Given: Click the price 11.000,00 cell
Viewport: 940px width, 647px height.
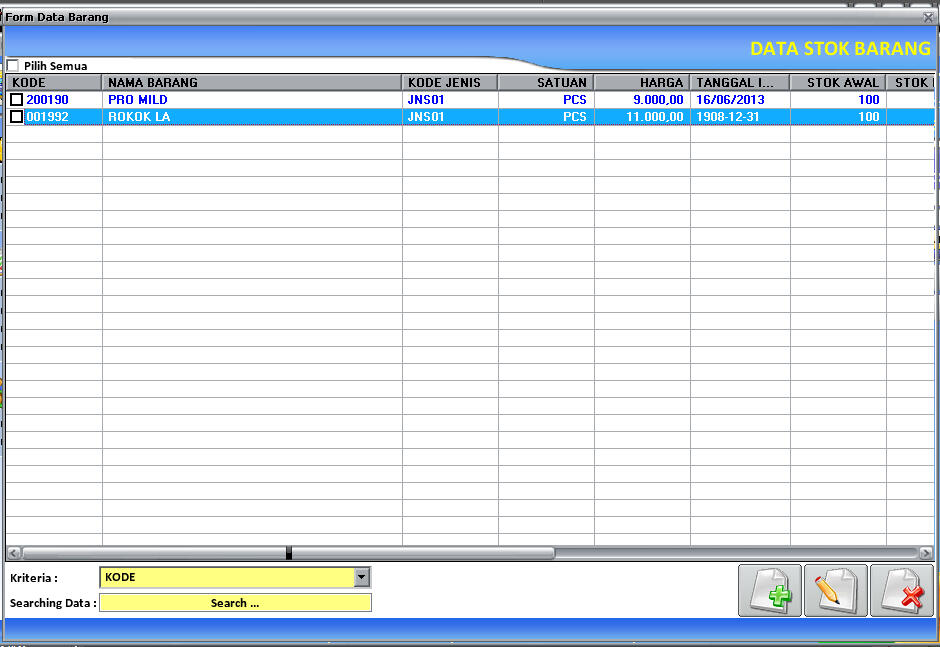Looking at the screenshot, I should pos(642,116).
